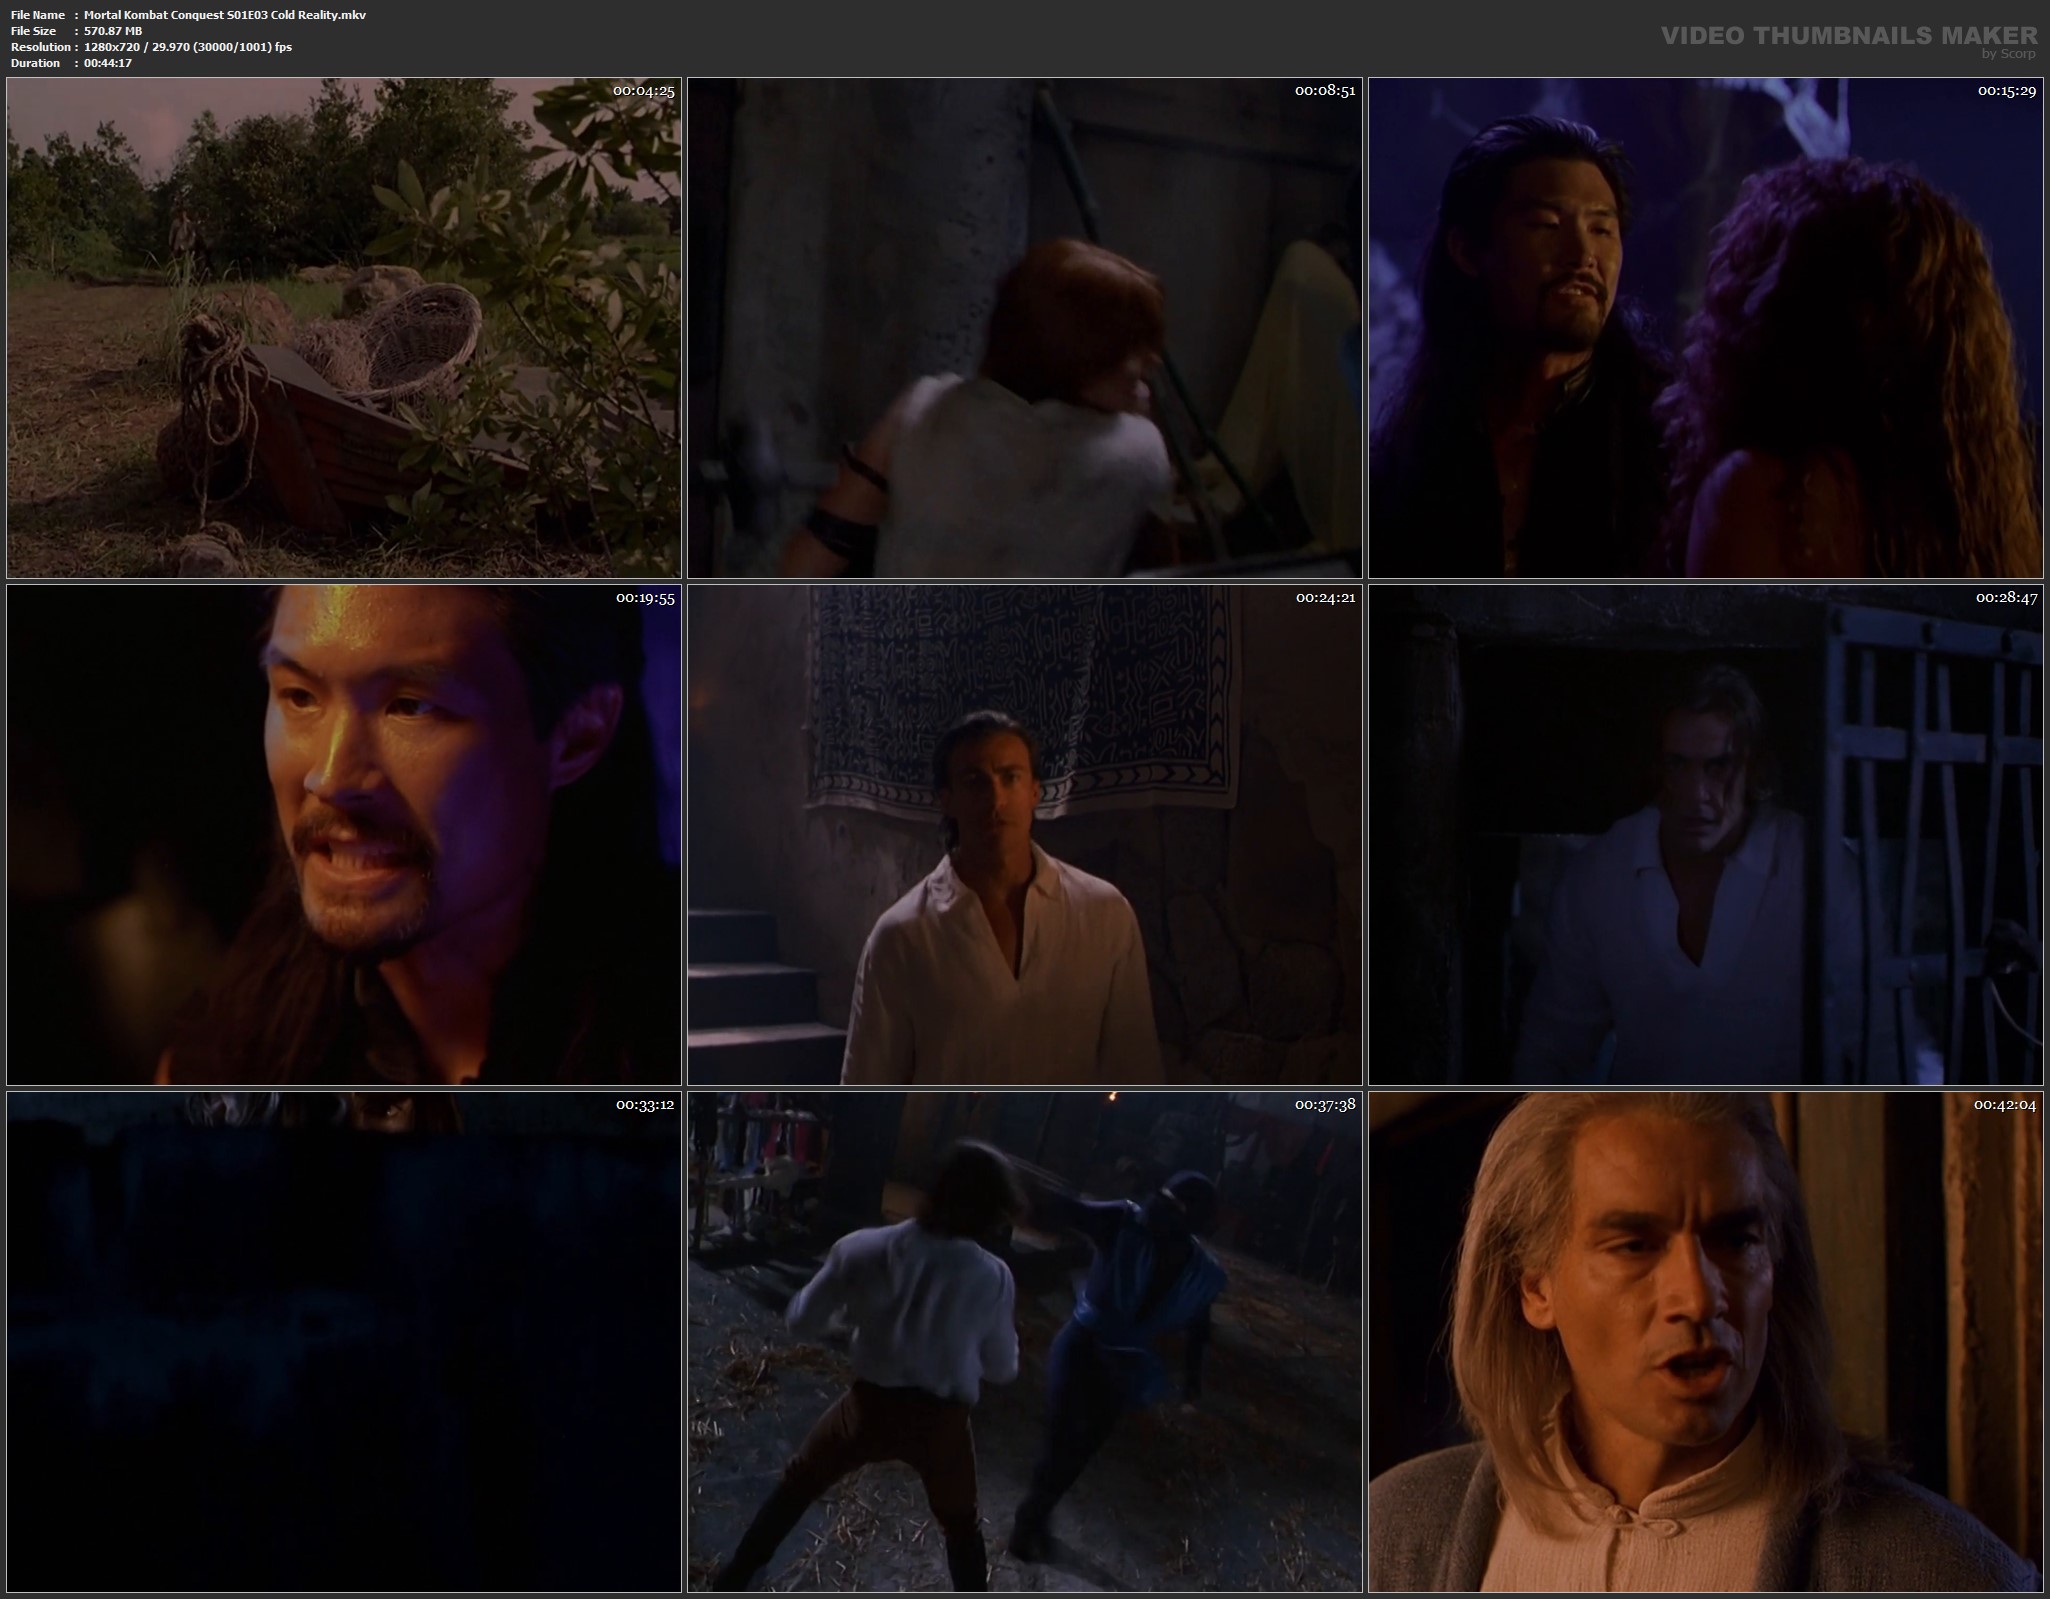
Task: Click the file name Mortal Kombat Conquest text
Action: [x=225, y=15]
